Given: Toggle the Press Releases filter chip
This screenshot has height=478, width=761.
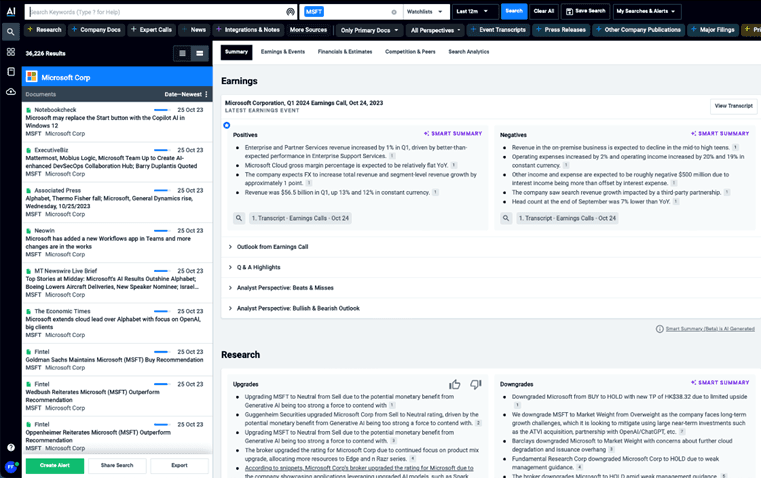Looking at the screenshot, I should point(561,30).
